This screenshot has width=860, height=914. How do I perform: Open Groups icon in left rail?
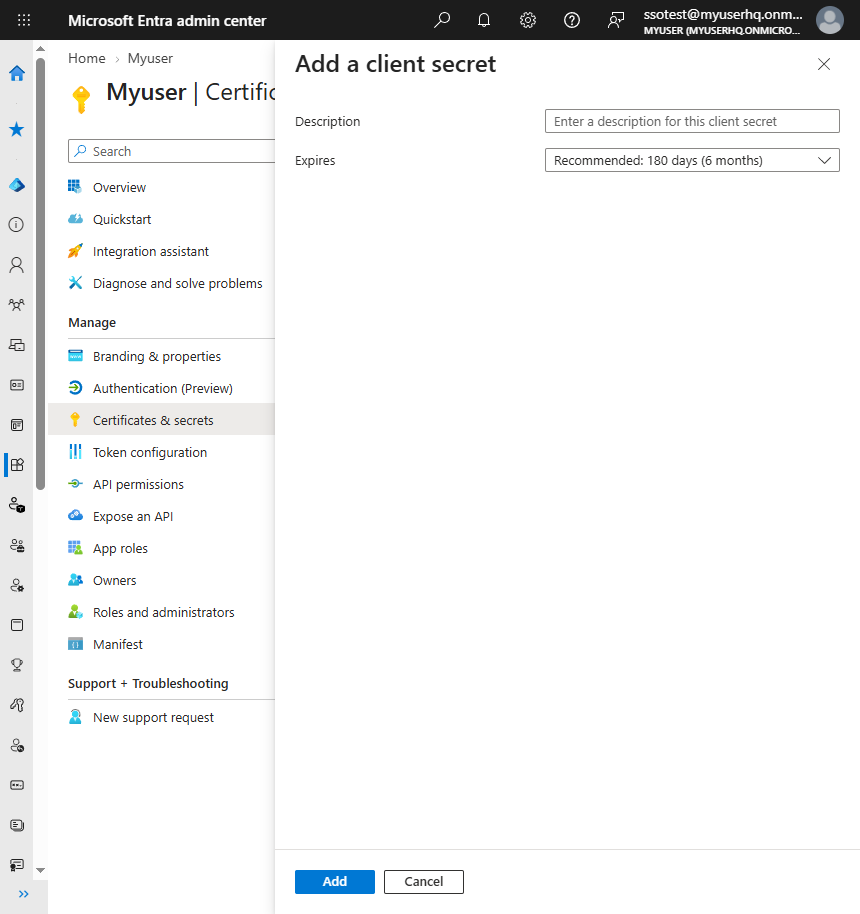point(17,305)
